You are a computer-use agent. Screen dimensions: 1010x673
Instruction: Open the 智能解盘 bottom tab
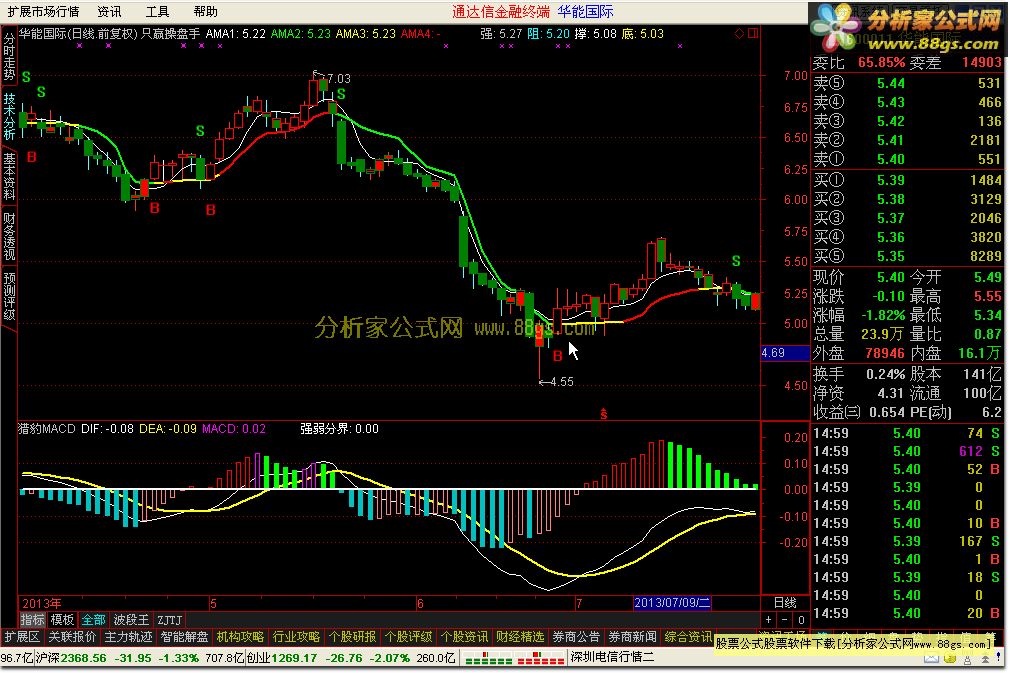pos(184,637)
